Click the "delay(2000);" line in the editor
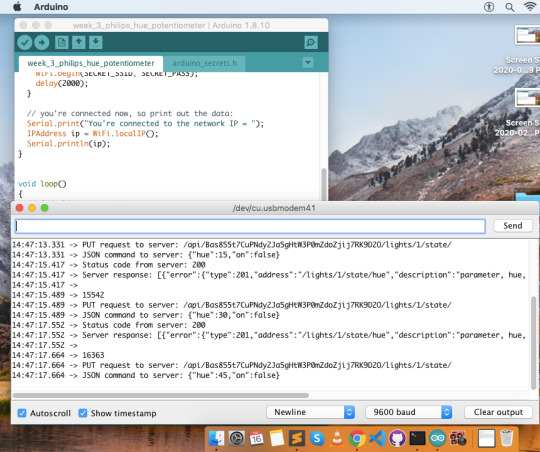This screenshot has height=452, width=540. [62, 83]
